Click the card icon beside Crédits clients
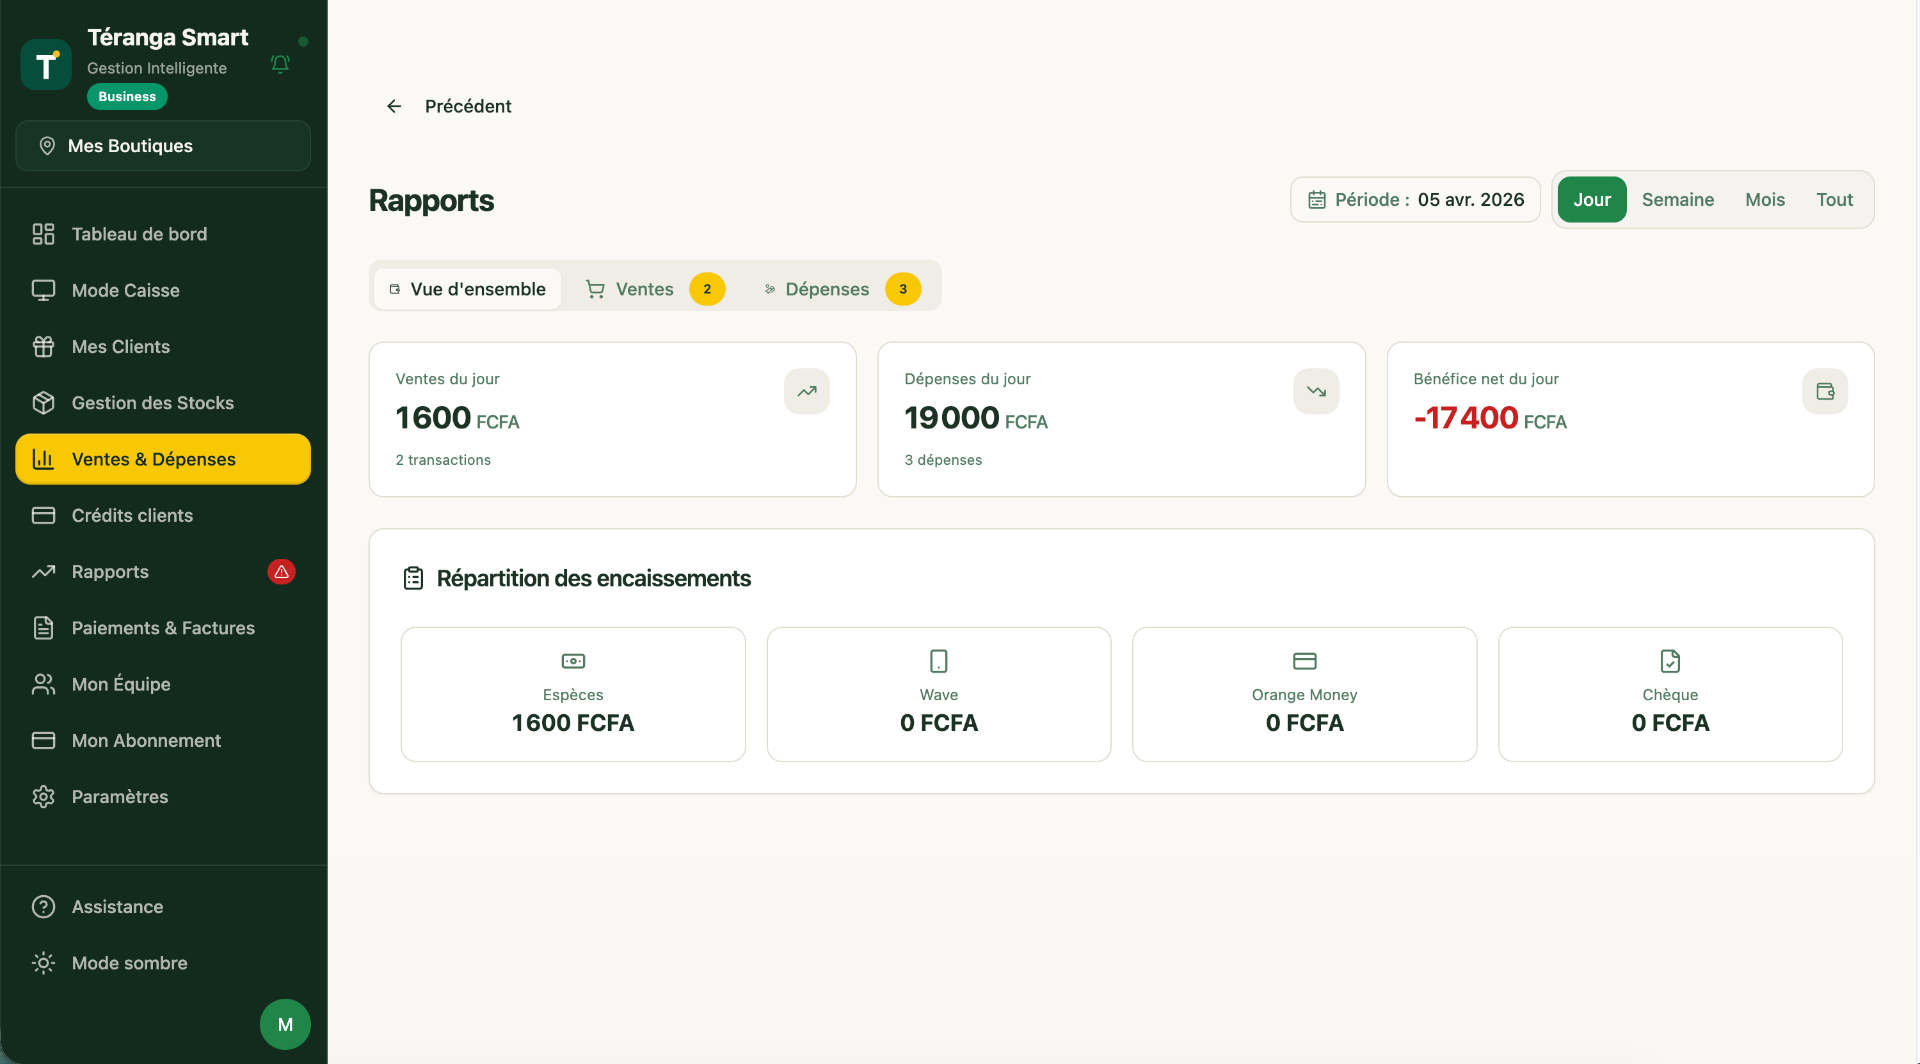 43,516
